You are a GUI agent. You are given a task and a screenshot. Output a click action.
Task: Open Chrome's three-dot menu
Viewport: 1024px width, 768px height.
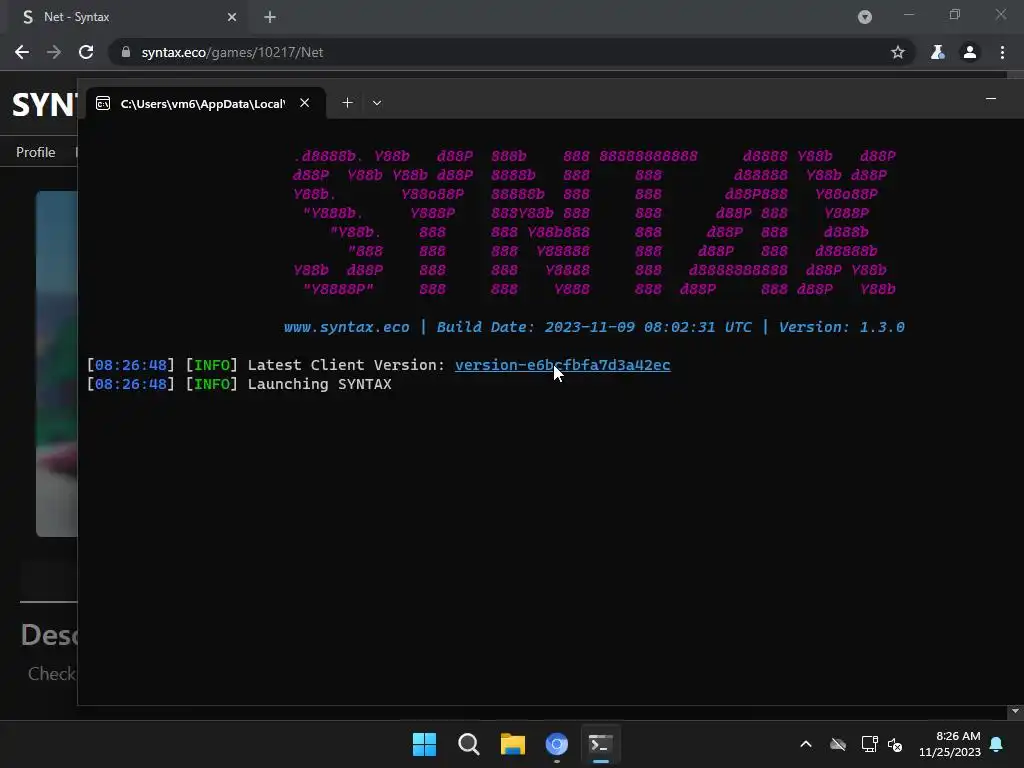pos(1002,52)
